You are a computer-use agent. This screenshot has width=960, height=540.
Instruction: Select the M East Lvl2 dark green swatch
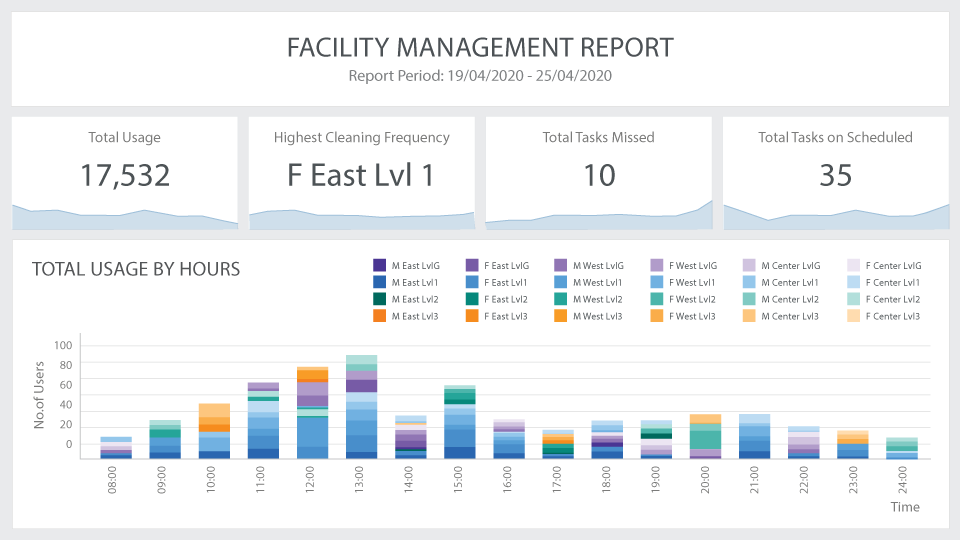click(x=380, y=299)
